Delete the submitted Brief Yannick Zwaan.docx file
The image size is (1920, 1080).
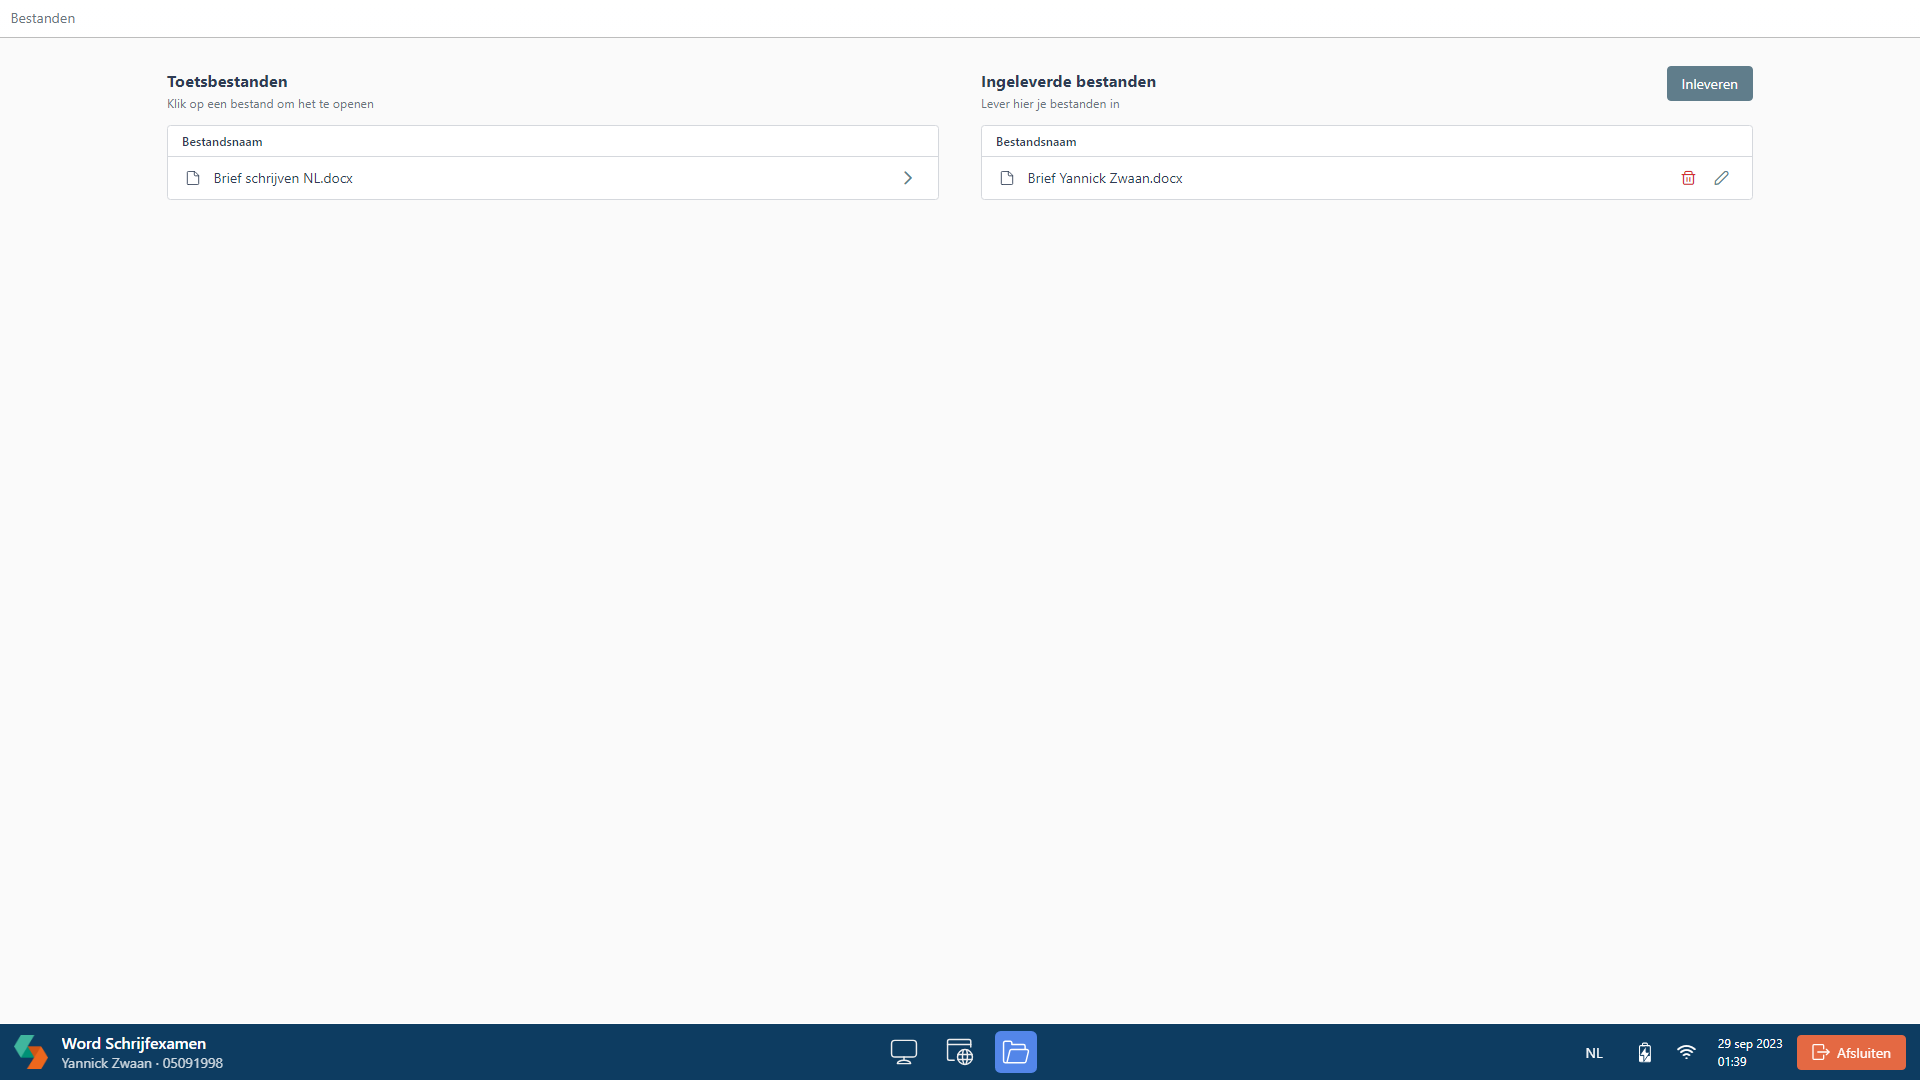pos(1688,178)
